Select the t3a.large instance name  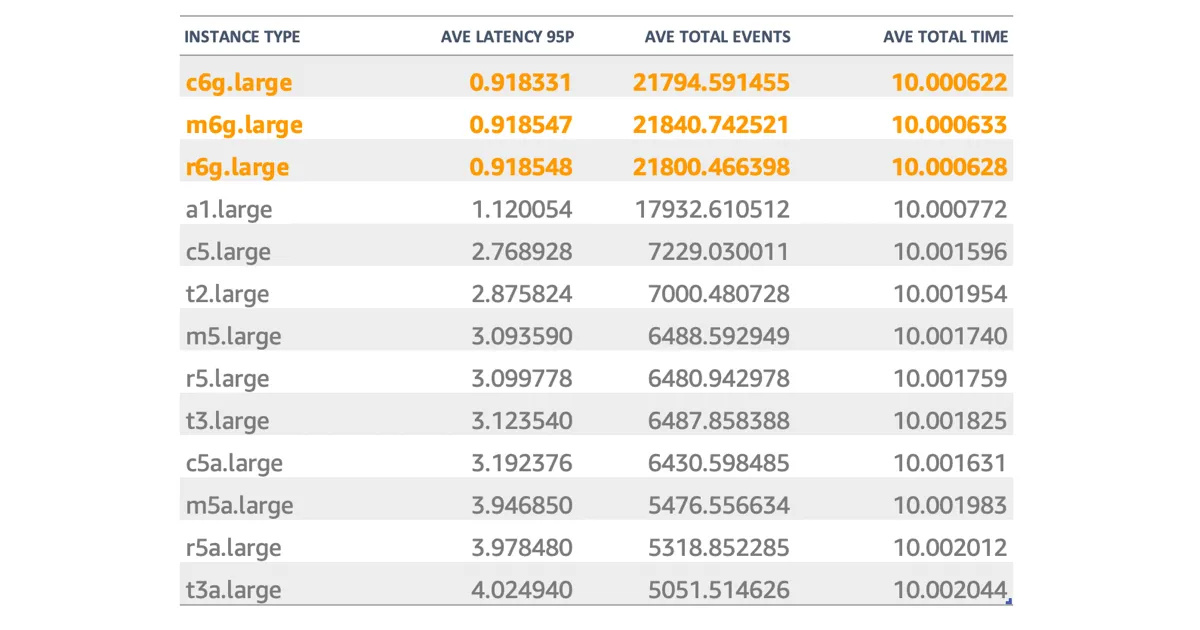click(x=233, y=590)
